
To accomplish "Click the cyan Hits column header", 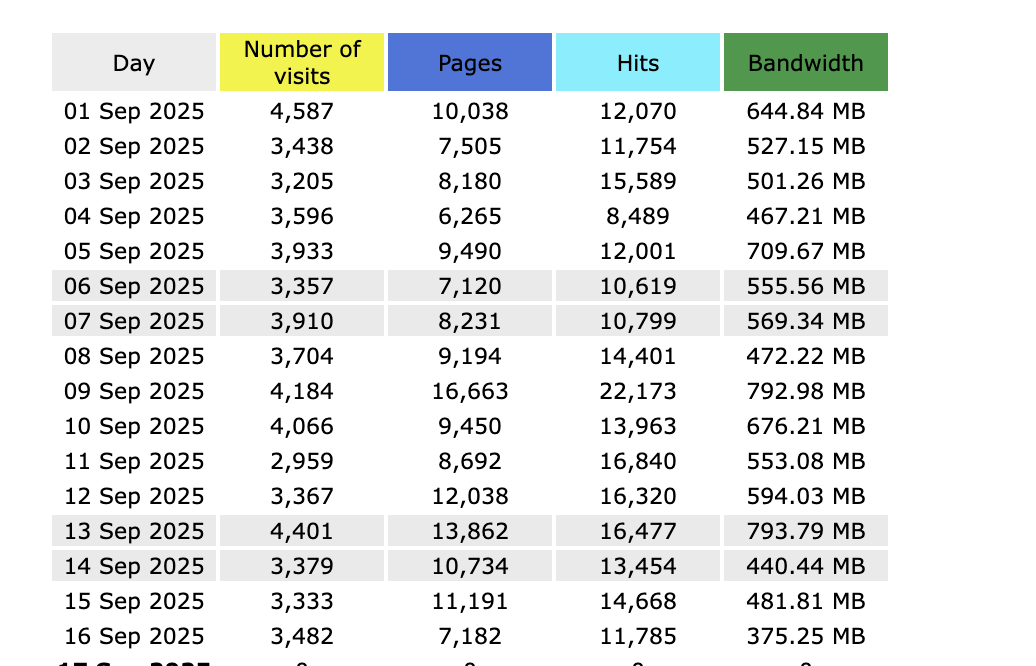I will pos(638,63).
